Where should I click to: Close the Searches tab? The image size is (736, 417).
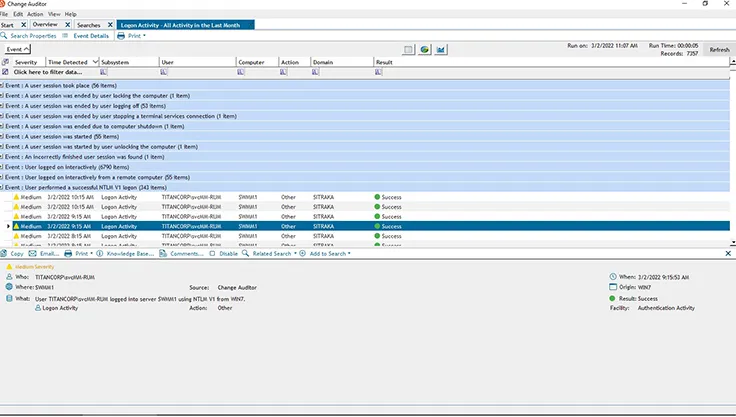coord(110,25)
